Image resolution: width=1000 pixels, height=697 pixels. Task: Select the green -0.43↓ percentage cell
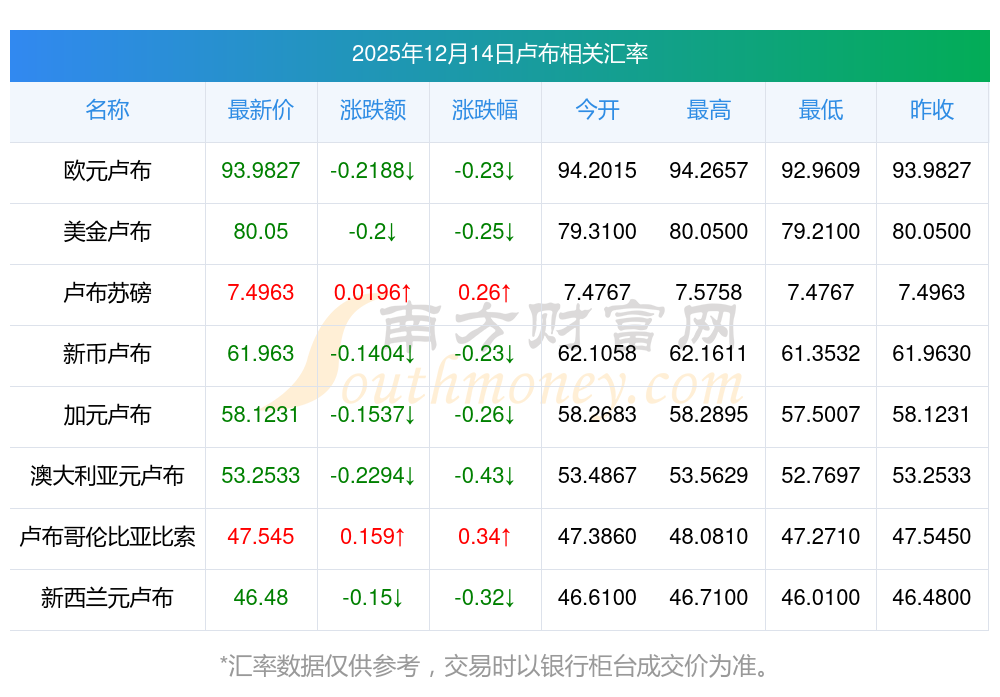[485, 476]
